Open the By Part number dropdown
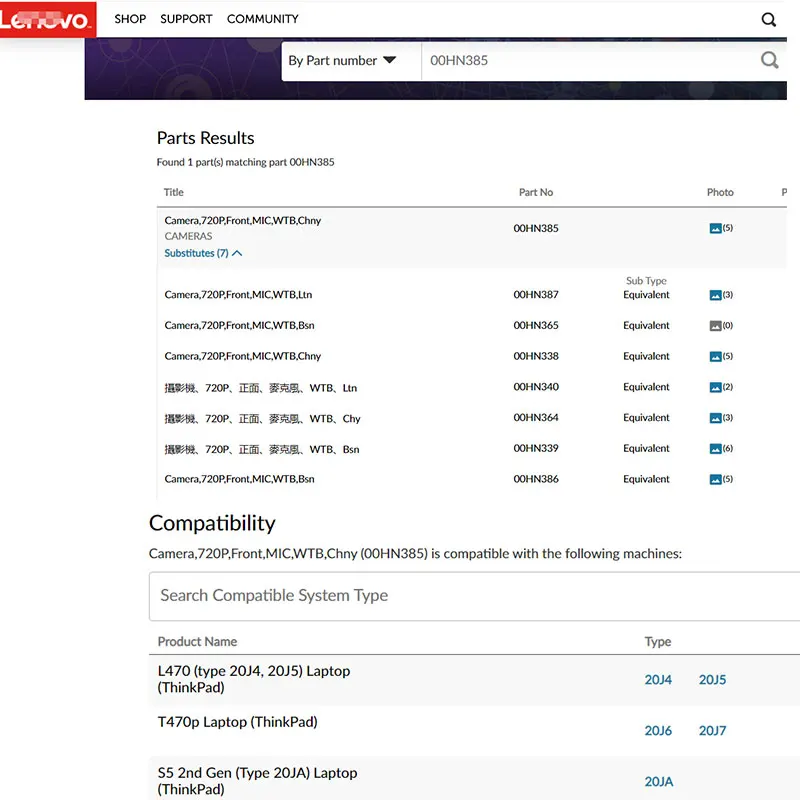The image size is (800, 800). (x=342, y=60)
